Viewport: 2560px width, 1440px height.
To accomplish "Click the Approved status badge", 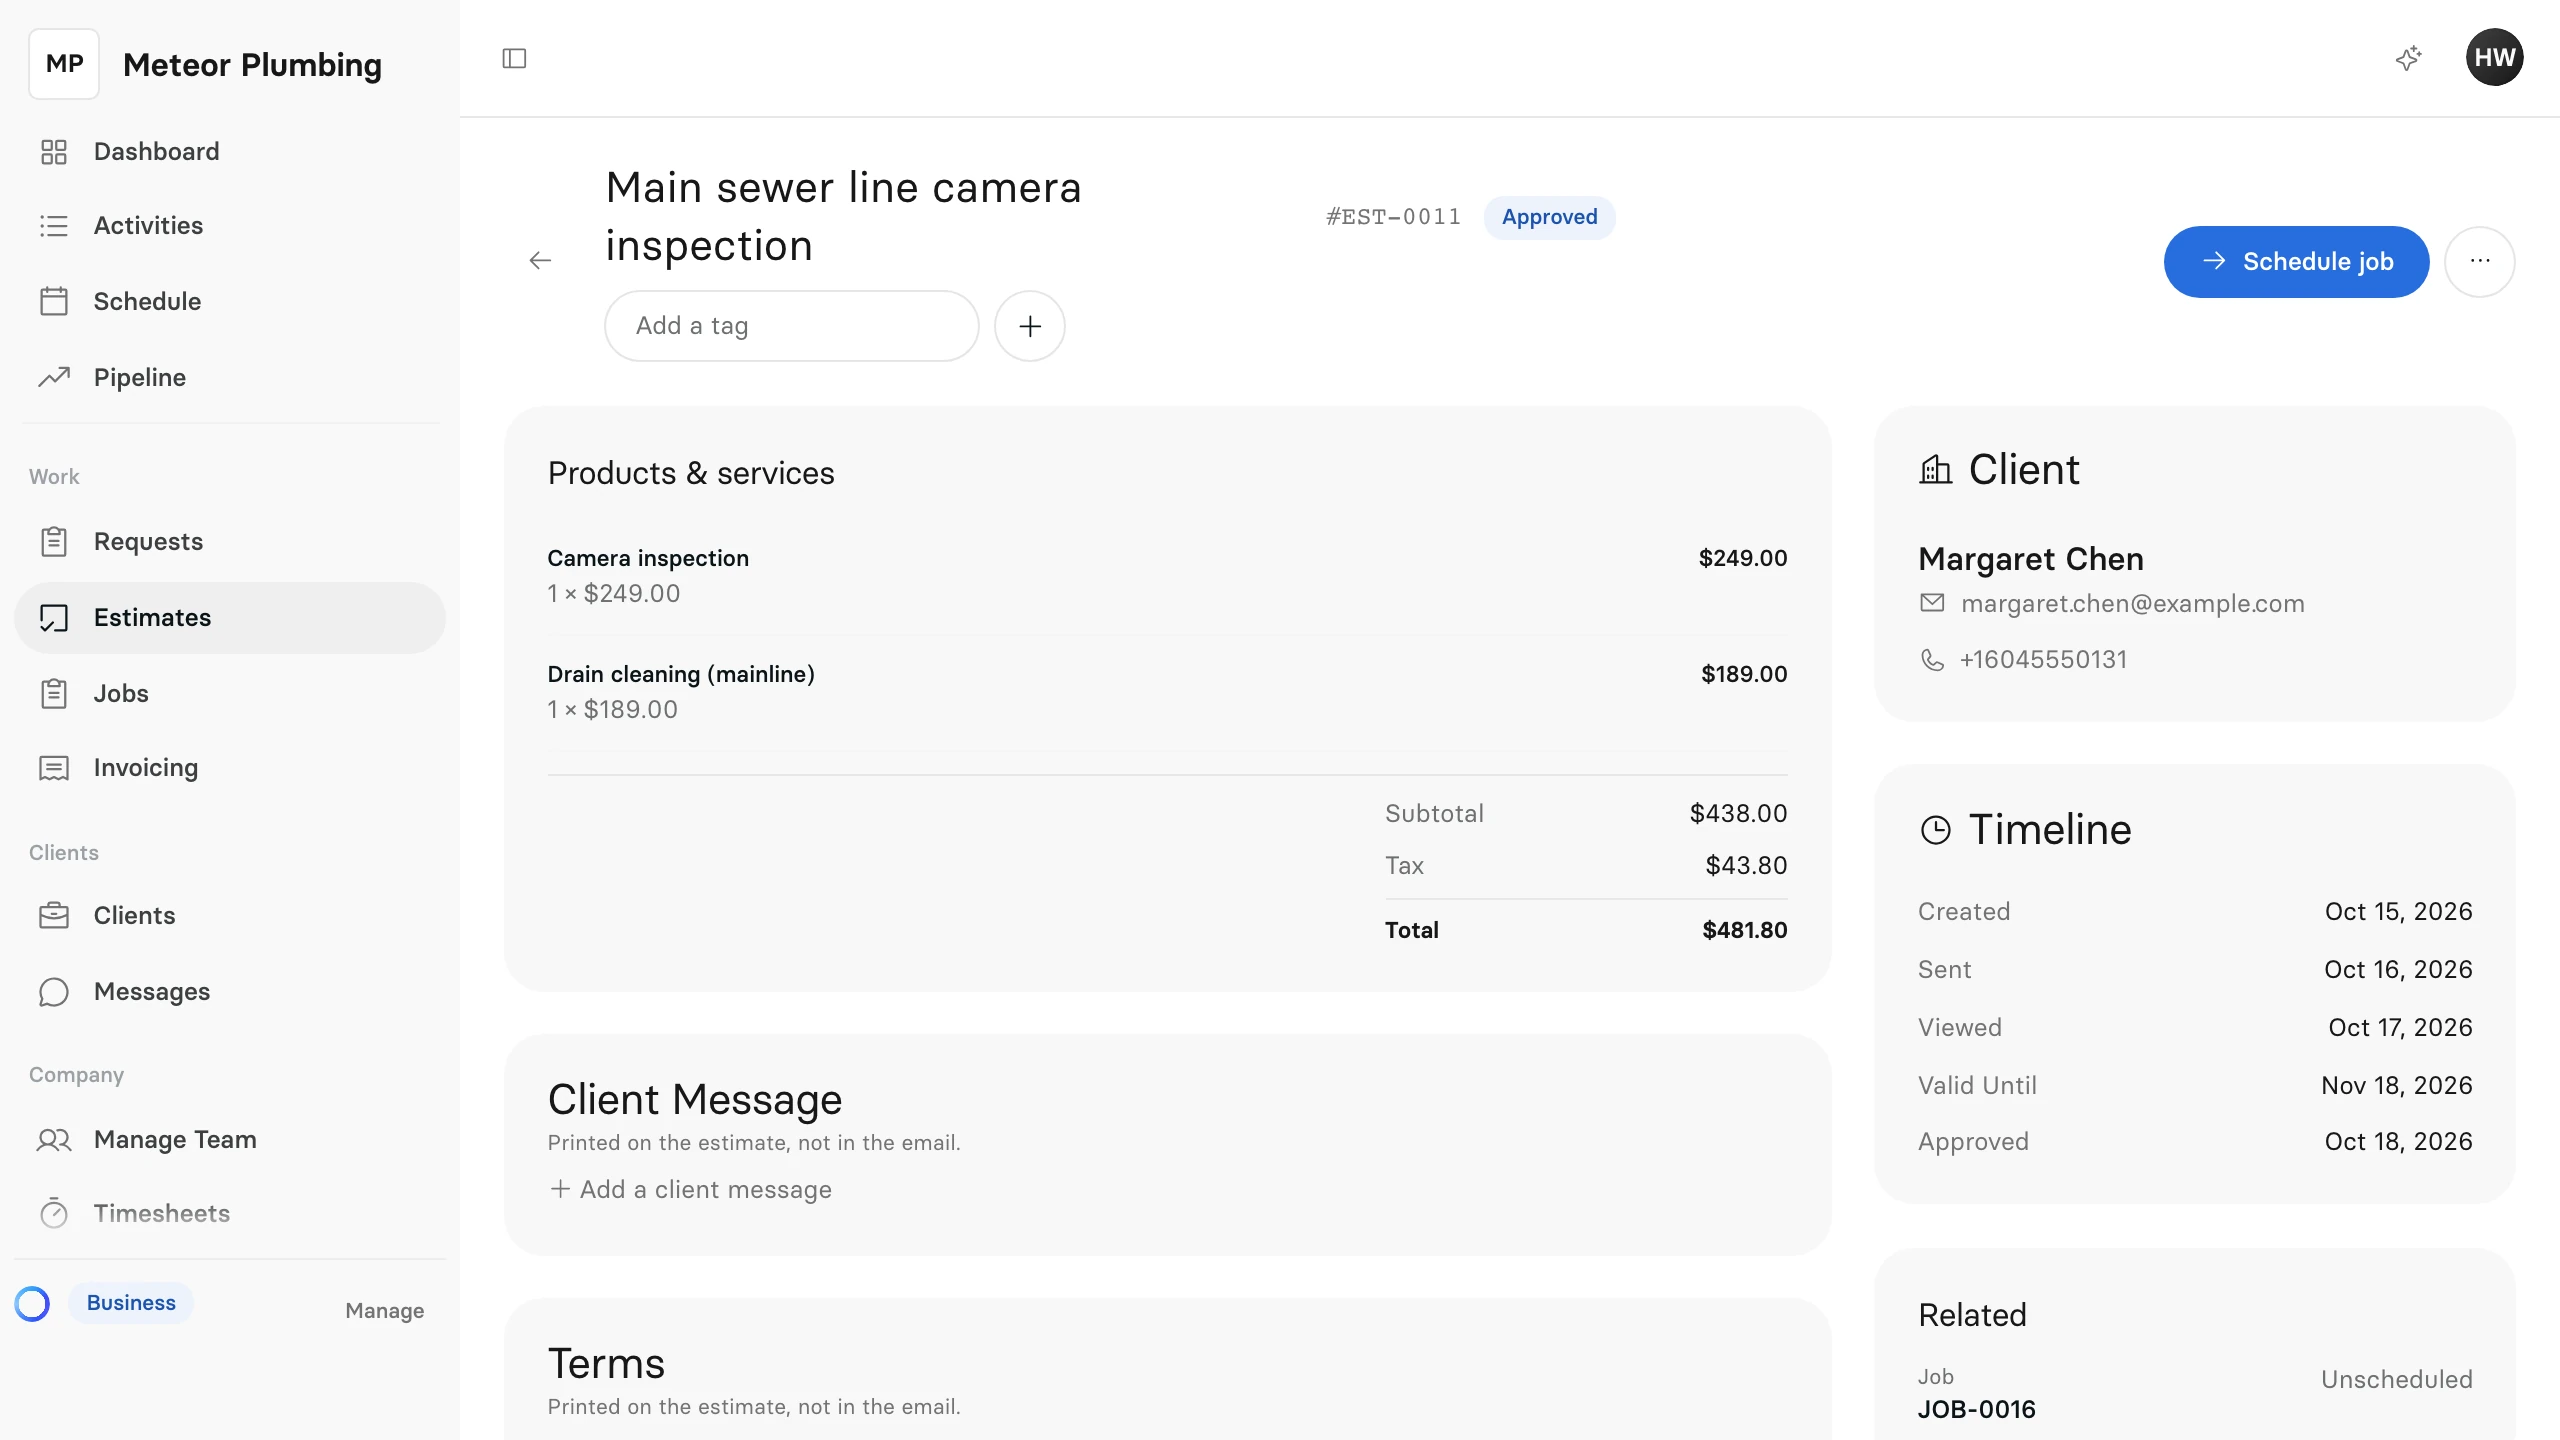I will [x=1549, y=217].
